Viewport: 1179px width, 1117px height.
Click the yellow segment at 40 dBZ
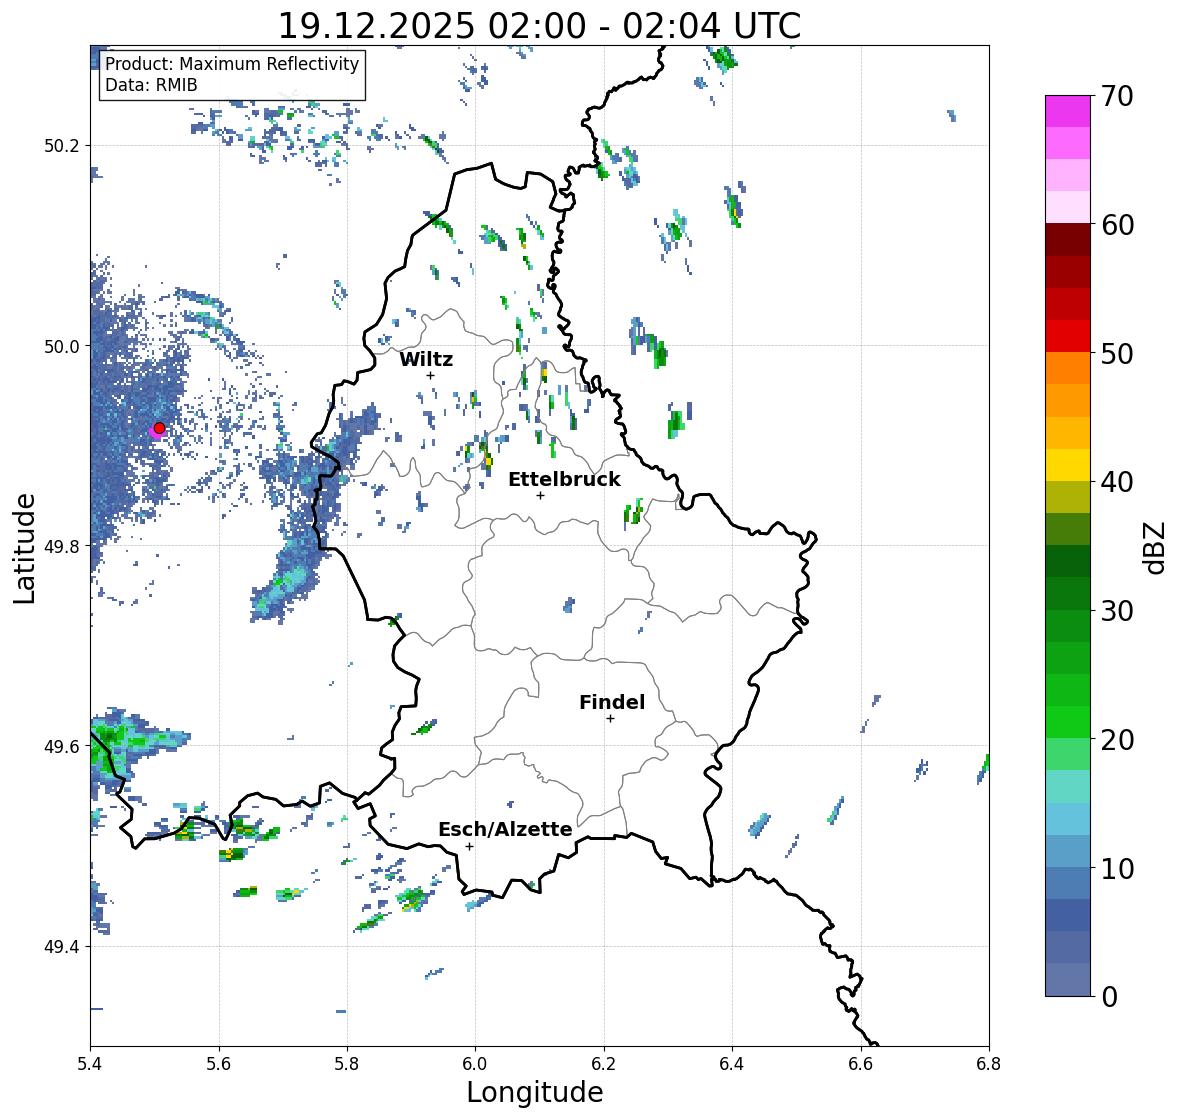click(x=1068, y=465)
